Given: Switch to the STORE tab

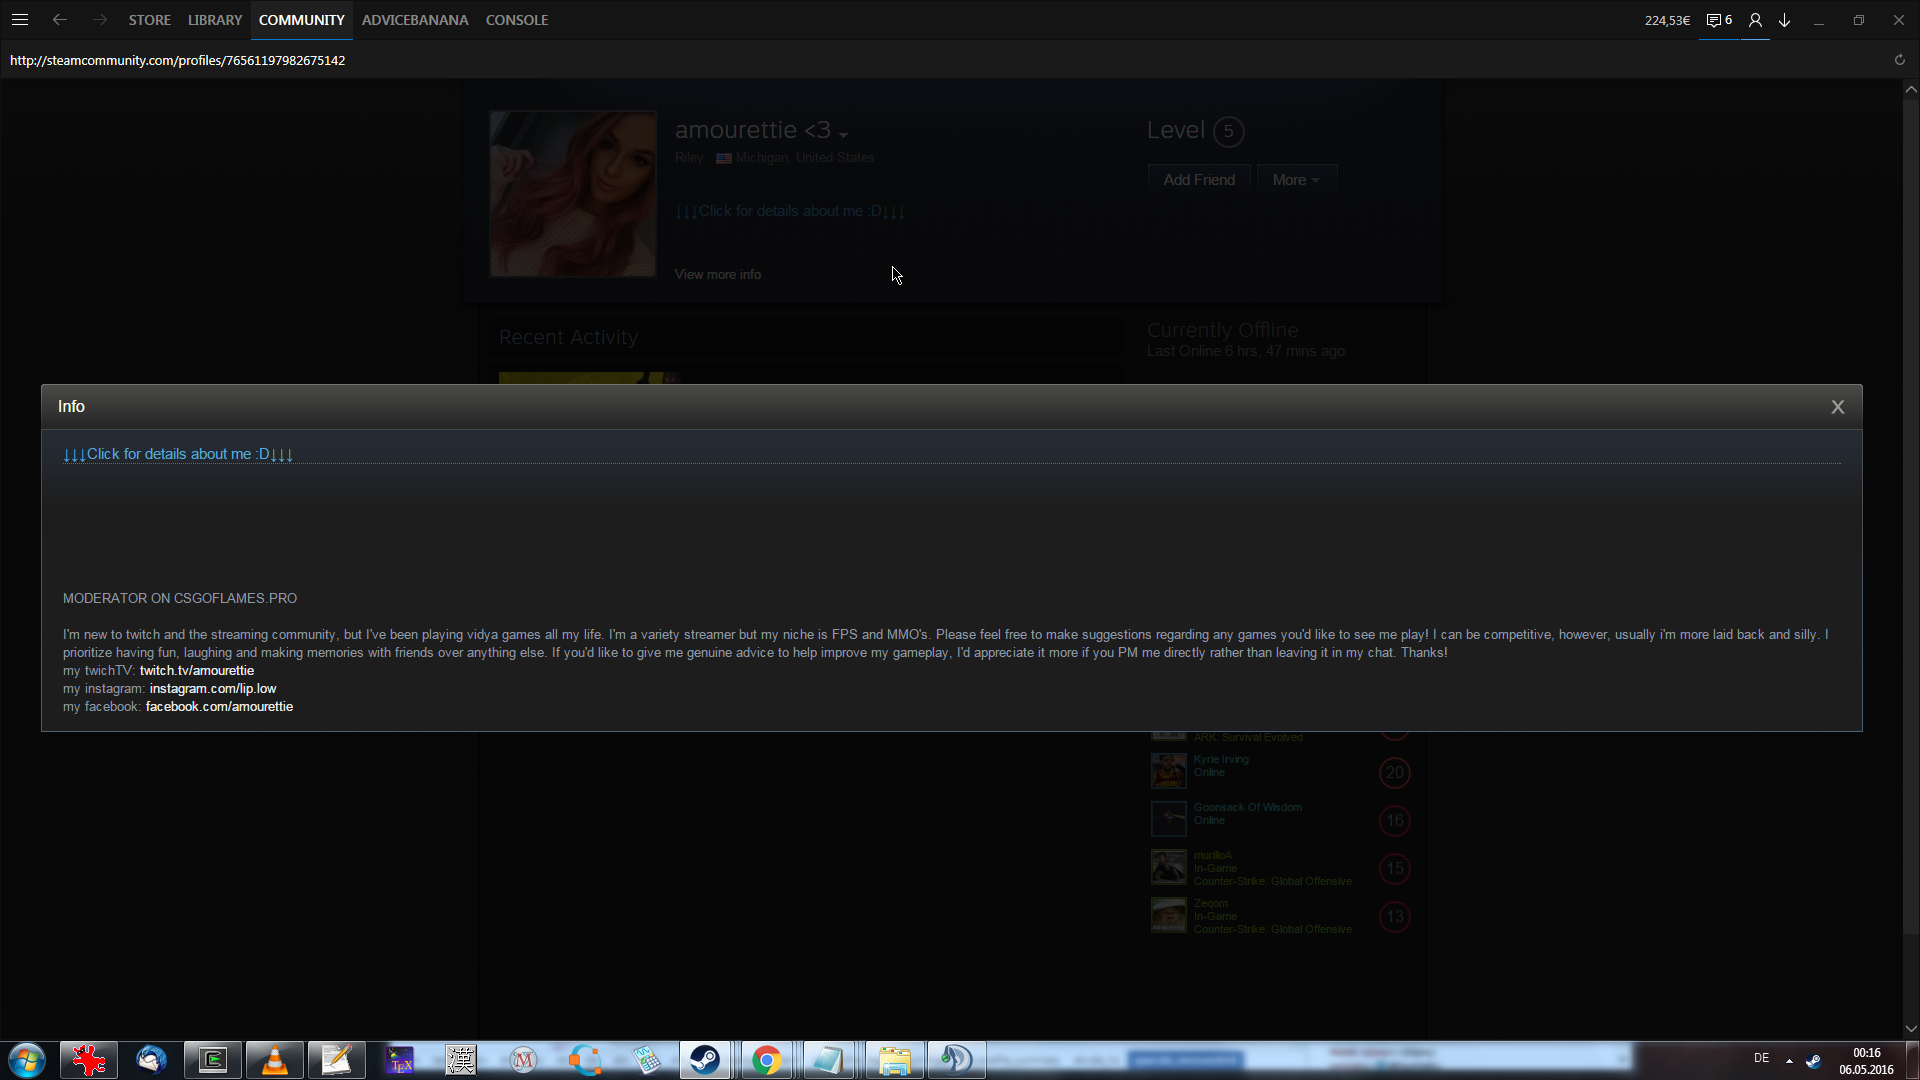Looking at the screenshot, I should (149, 20).
